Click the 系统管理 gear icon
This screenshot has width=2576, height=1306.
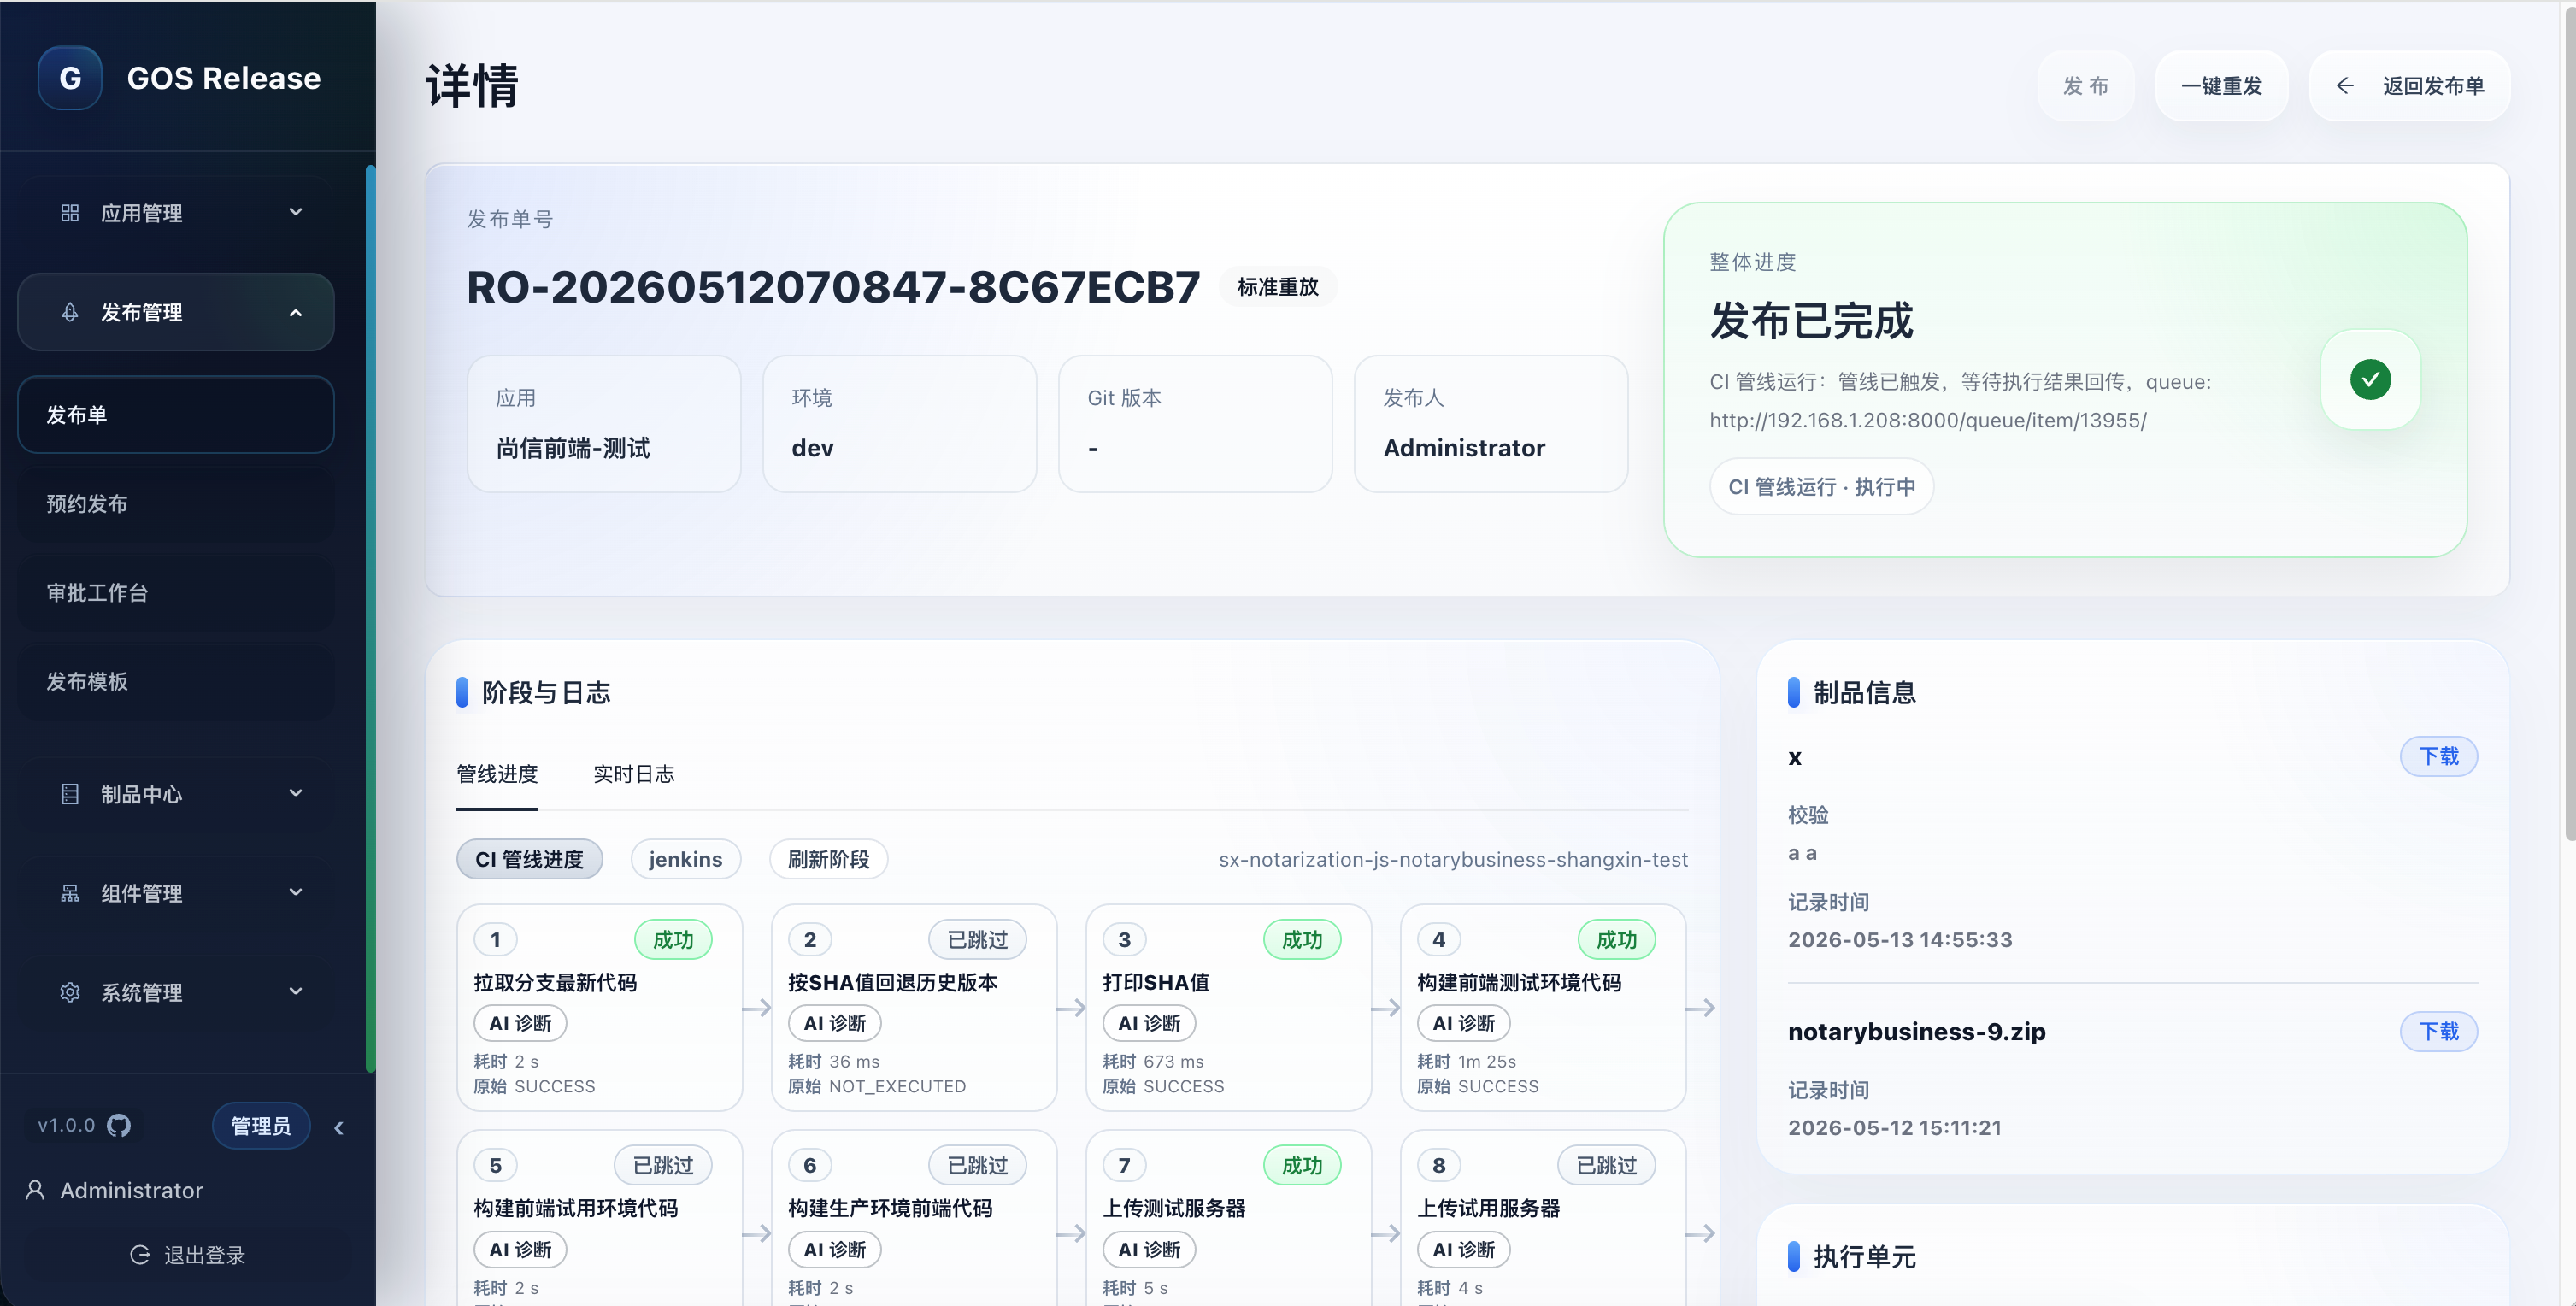70,992
